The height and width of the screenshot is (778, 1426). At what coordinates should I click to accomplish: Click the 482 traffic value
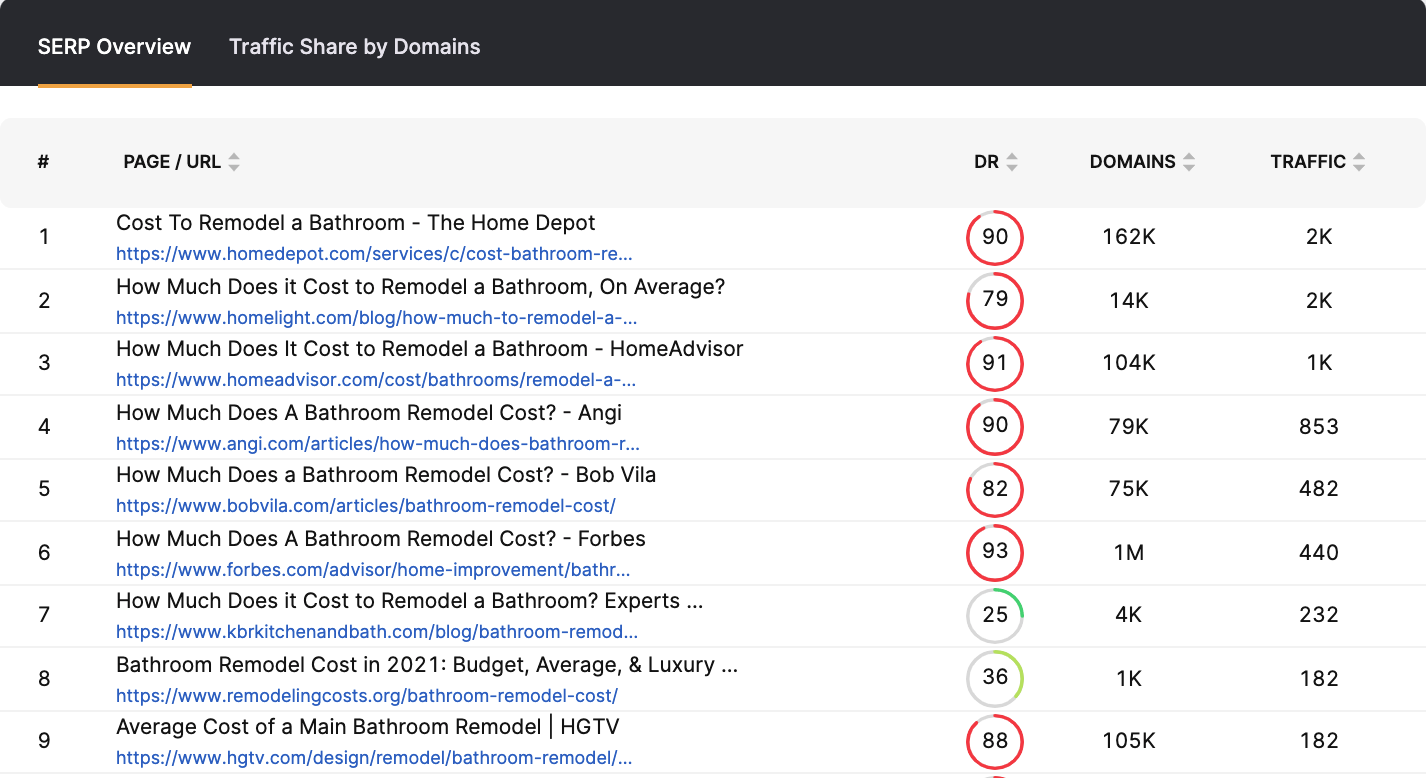point(1319,490)
